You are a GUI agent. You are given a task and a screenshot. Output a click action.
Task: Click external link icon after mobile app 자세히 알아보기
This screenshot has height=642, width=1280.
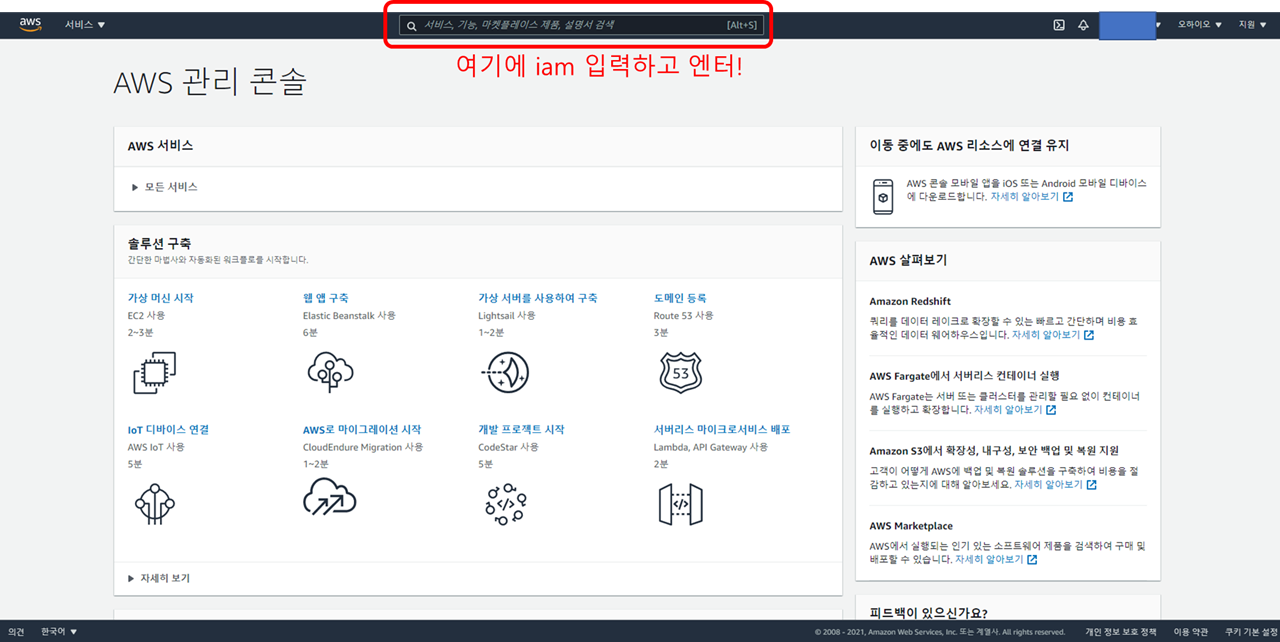[1068, 197]
